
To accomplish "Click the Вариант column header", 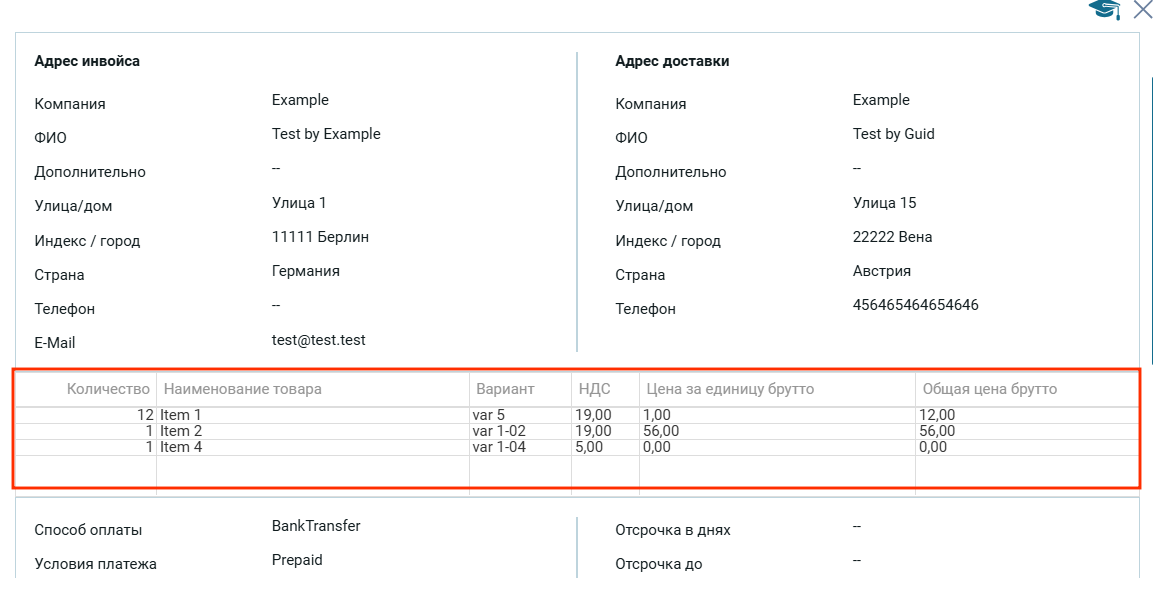I will coord(505,388).
